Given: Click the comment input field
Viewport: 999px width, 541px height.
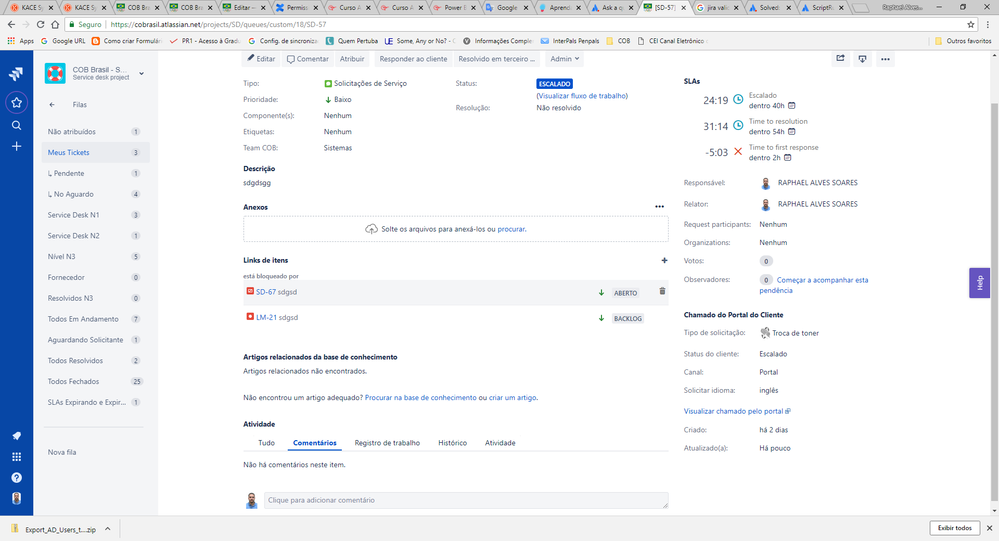Looking at the screenshot, I should tap(466, 500).
